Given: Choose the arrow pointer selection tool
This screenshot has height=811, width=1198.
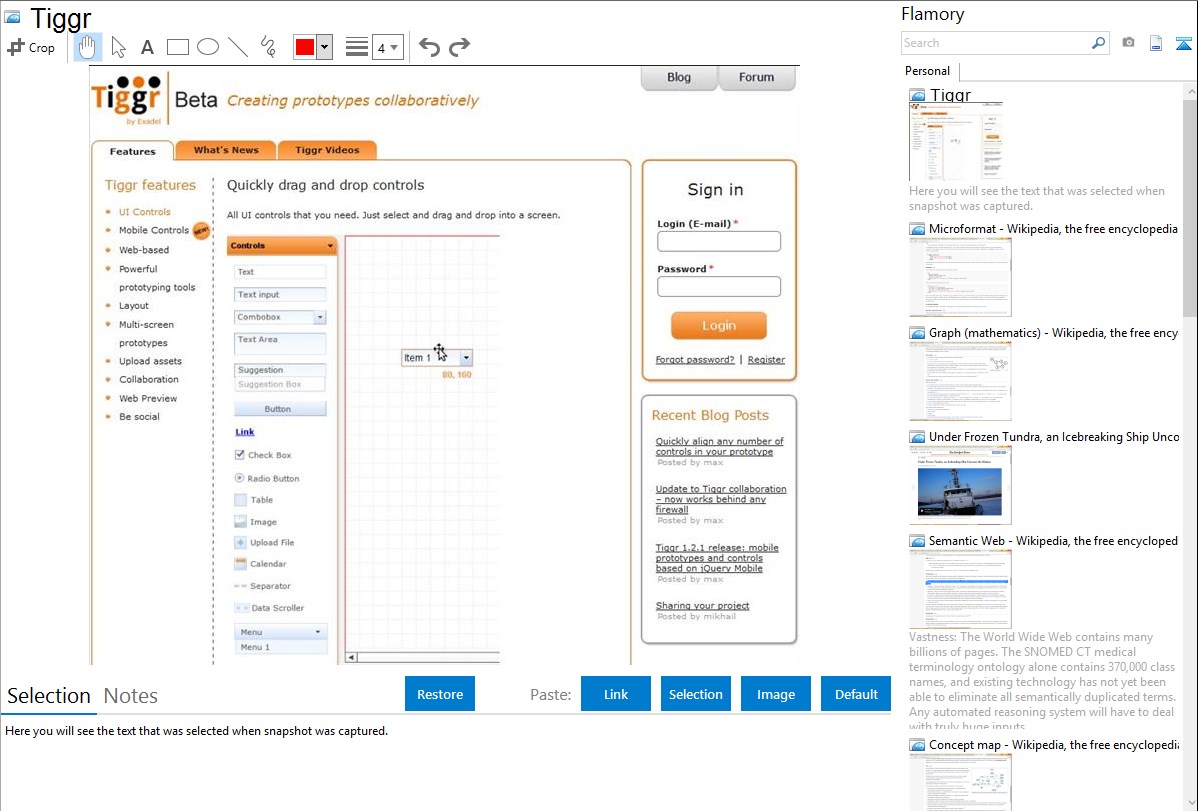Looking at the screenshot, I should 118,47.
